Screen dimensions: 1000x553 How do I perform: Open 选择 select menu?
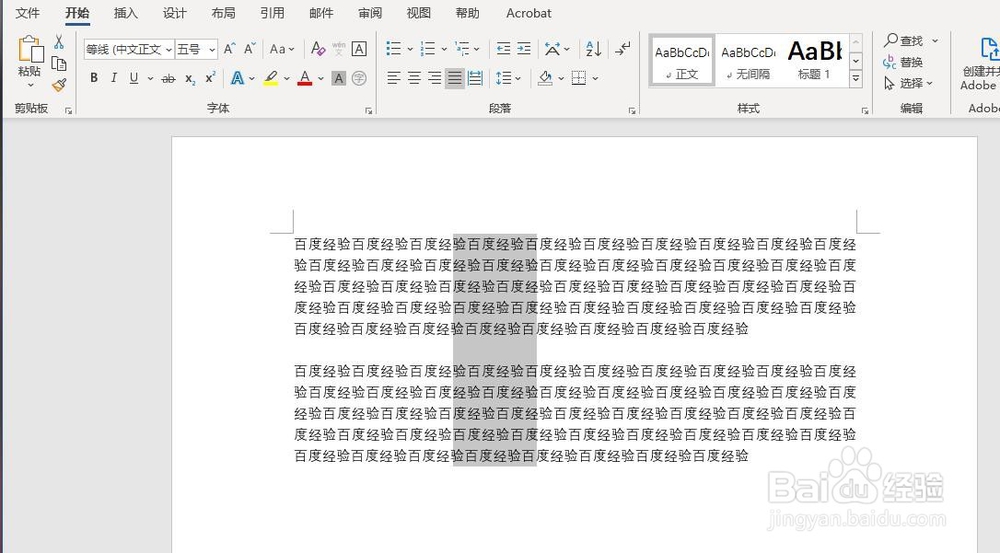(908, 83)
